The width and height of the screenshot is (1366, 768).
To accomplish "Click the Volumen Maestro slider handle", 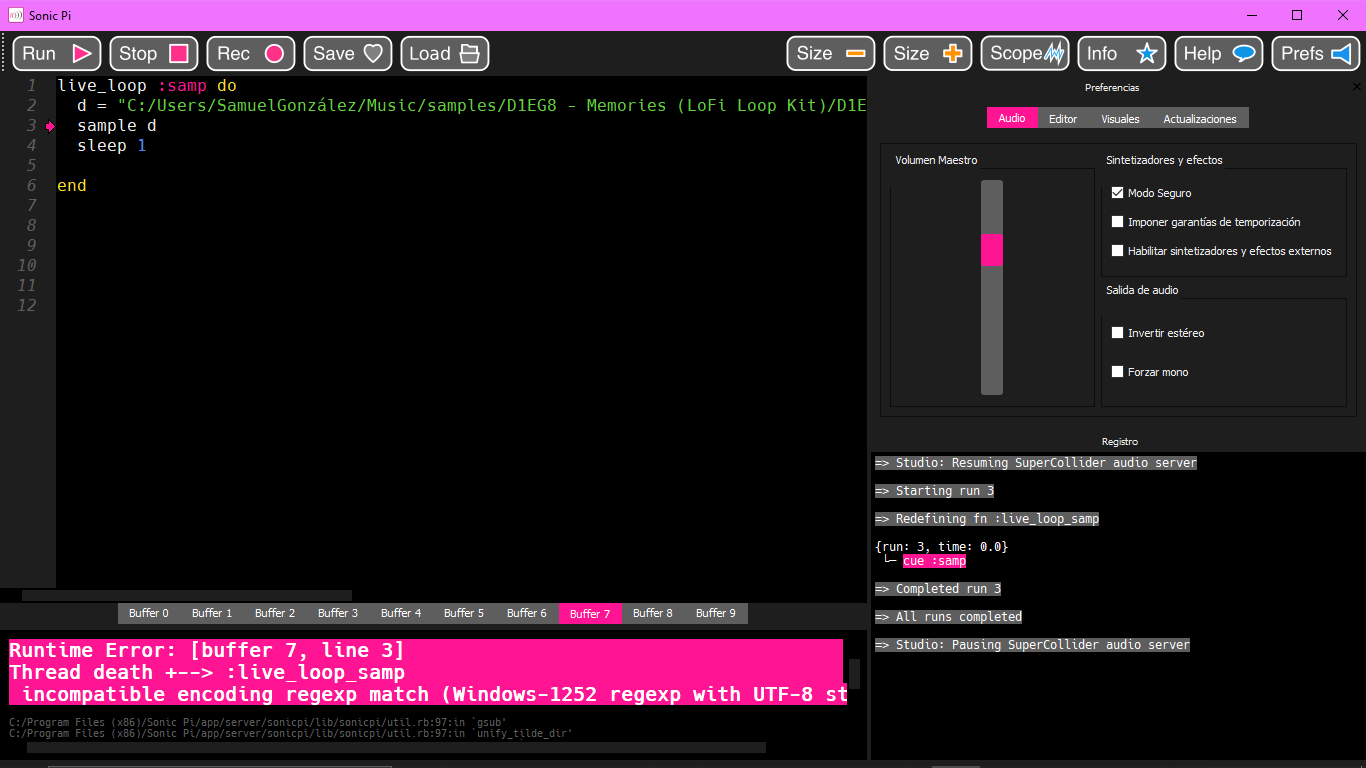I will click(x=992, y=249).
